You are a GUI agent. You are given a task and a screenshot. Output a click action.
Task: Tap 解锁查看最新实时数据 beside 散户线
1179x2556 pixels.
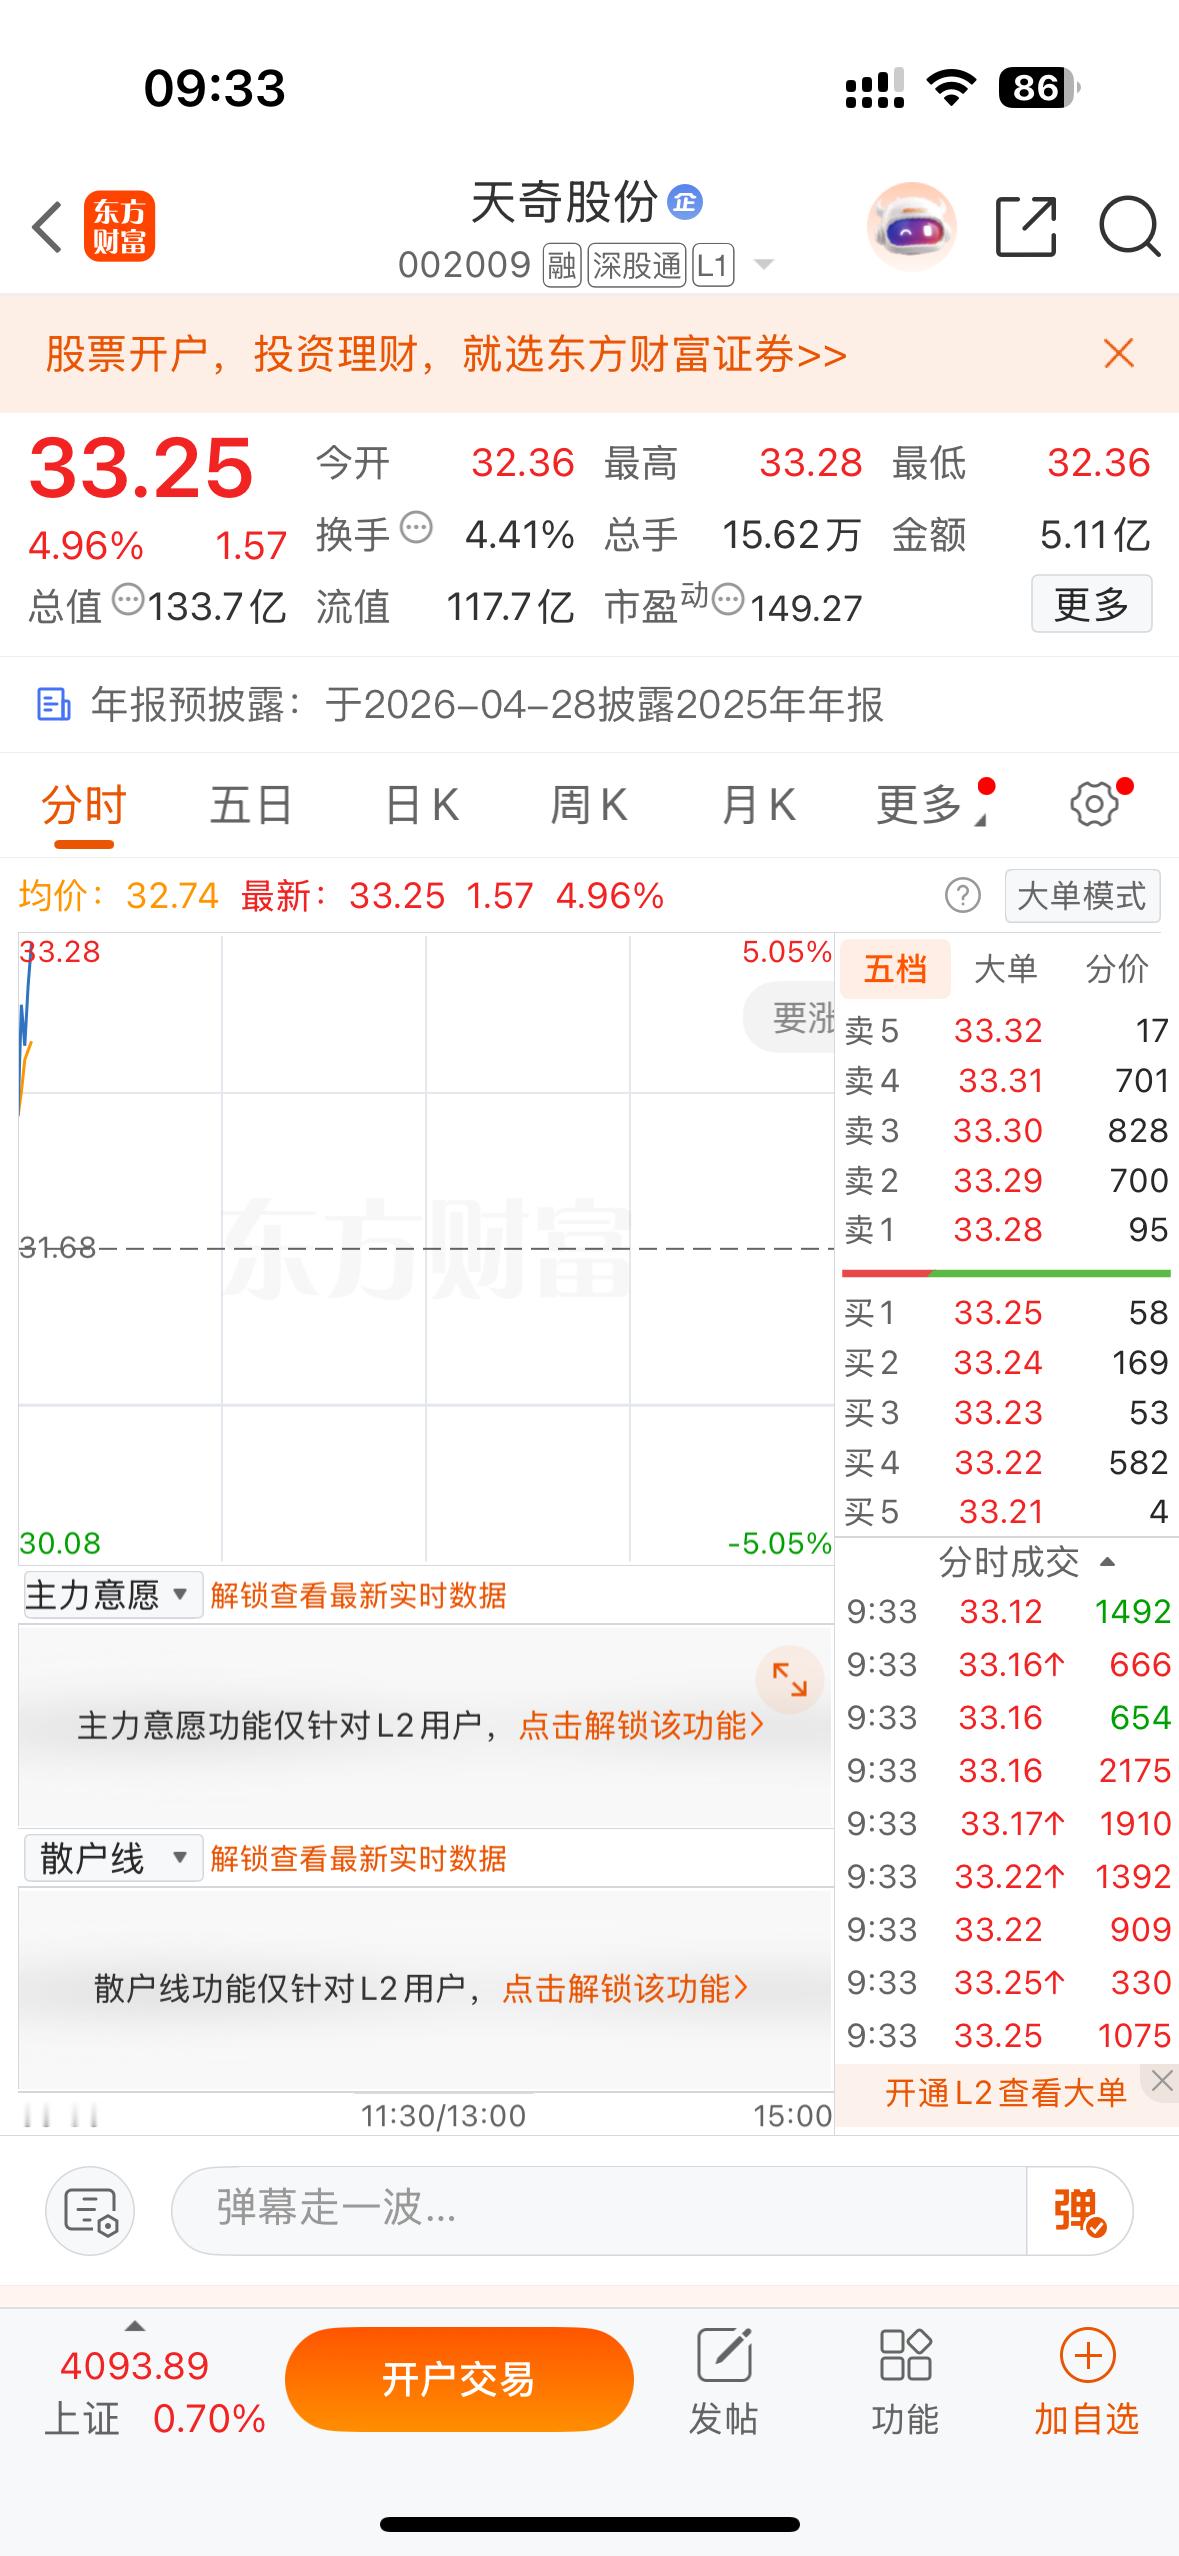(x=359, y=1859)
